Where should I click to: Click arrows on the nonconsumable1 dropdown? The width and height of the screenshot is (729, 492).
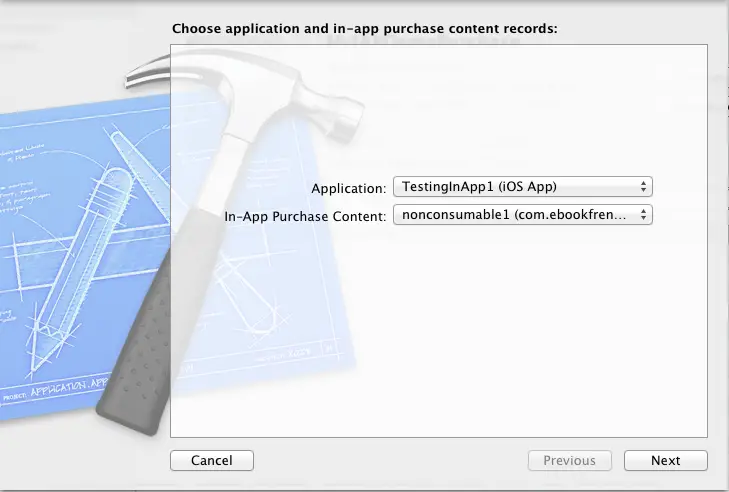[644, 214]
